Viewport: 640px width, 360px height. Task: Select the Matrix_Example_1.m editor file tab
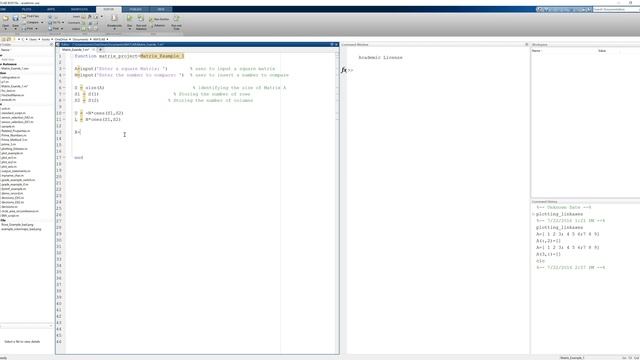76,49
